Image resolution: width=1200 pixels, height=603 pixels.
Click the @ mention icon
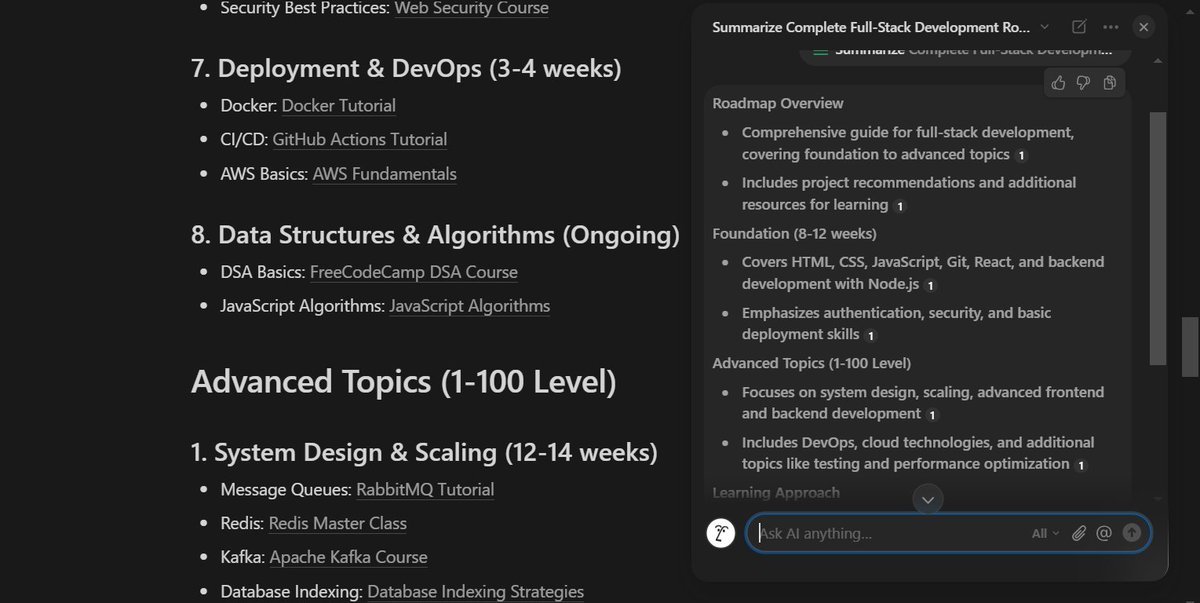pyautogui.click(x=1104, y=533)
